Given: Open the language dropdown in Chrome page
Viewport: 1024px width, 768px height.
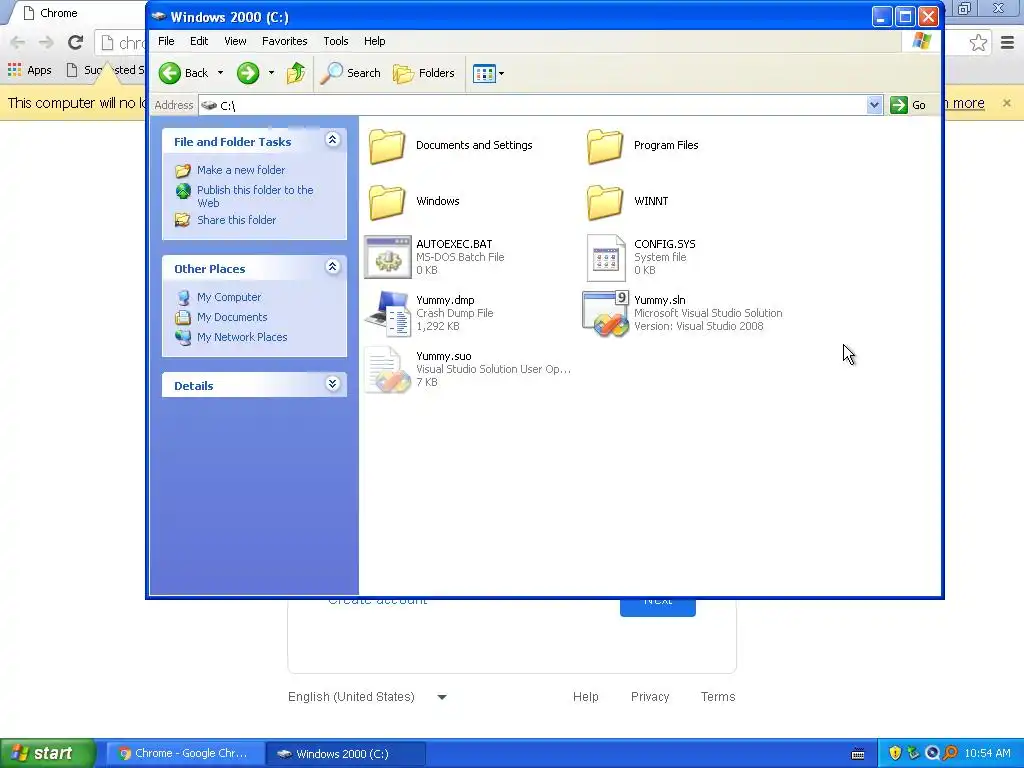Looking at the screenshot, I should pos(442,697).
